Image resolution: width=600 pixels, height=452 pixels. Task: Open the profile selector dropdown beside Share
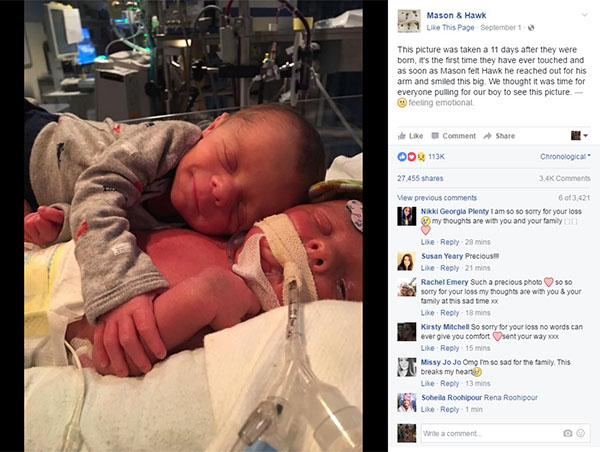coord(579,135)
